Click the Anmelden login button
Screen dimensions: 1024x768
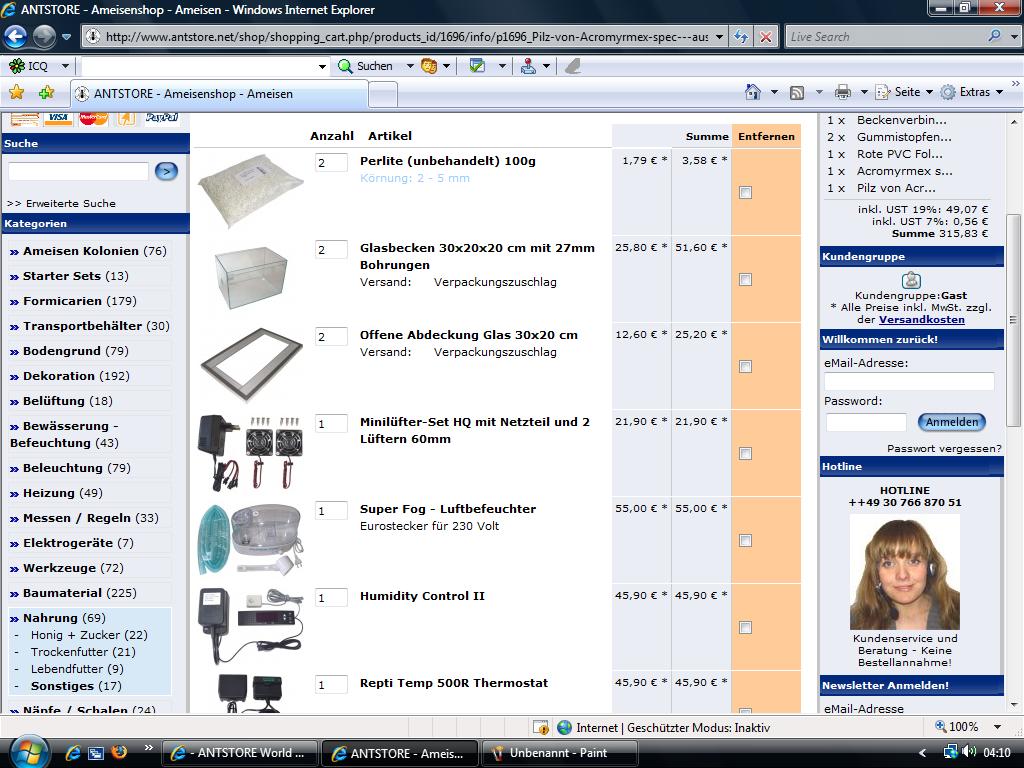coord(951,422)
